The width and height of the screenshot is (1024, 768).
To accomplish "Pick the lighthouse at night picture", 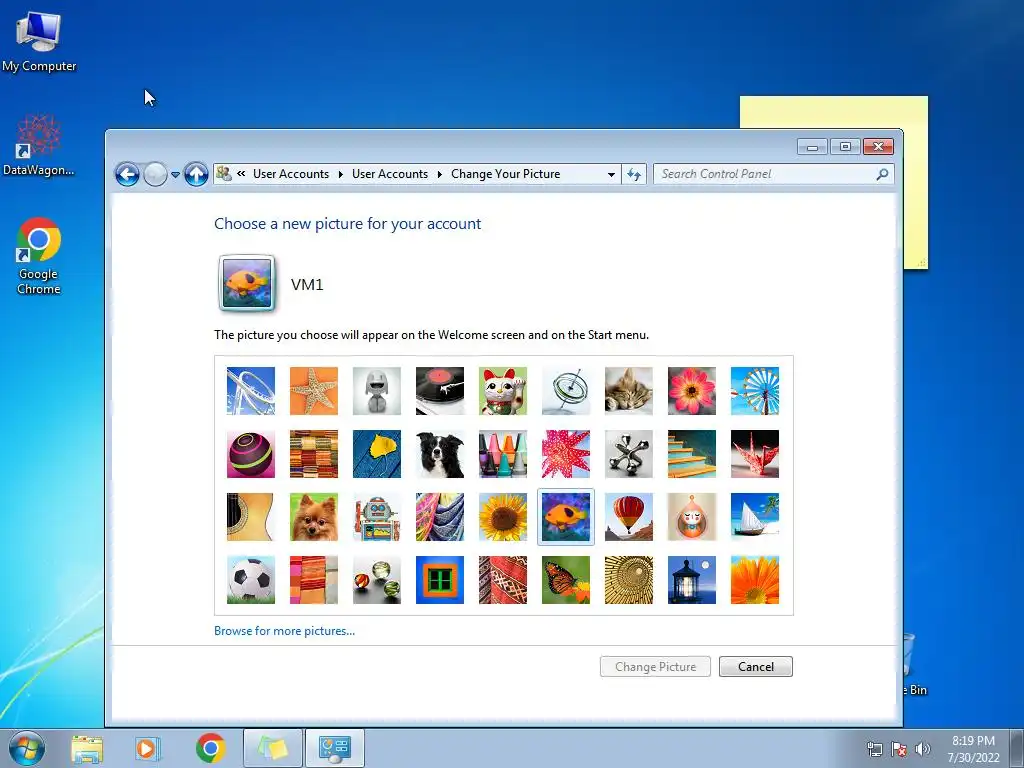I will [692, 580].
